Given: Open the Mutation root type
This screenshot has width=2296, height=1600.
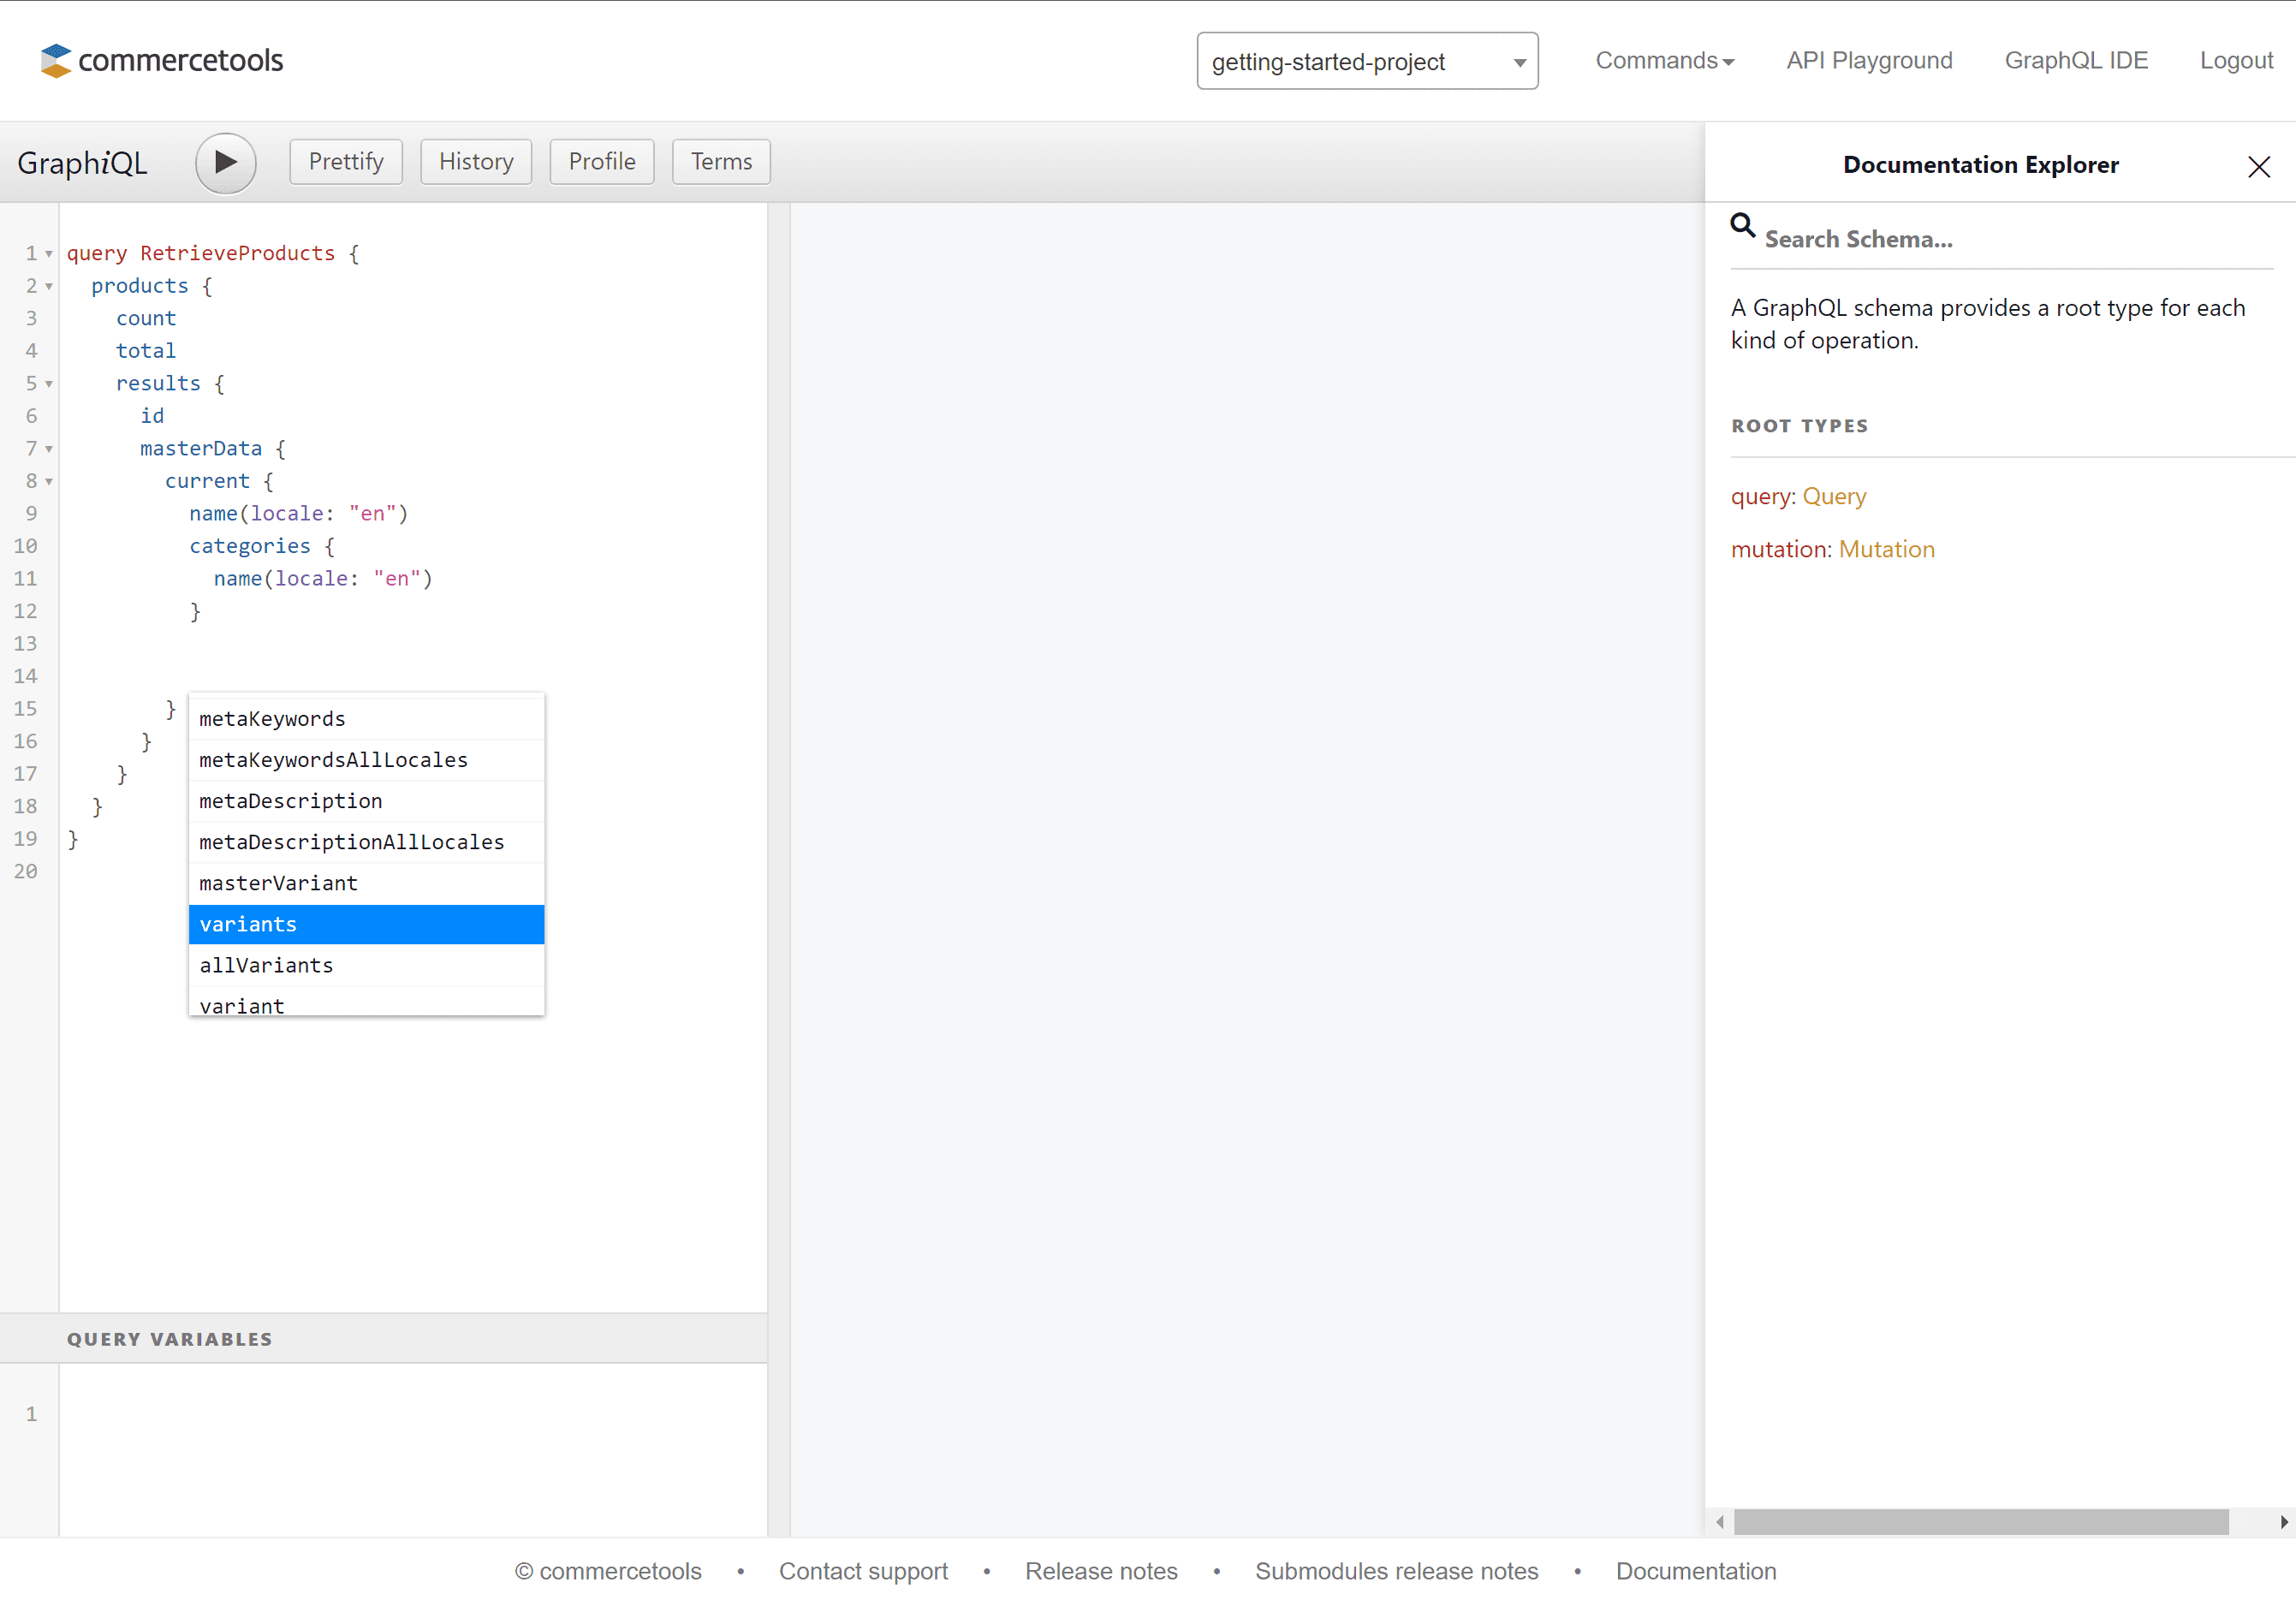Looking at the screenshot, I should [x=1886, y=549].
